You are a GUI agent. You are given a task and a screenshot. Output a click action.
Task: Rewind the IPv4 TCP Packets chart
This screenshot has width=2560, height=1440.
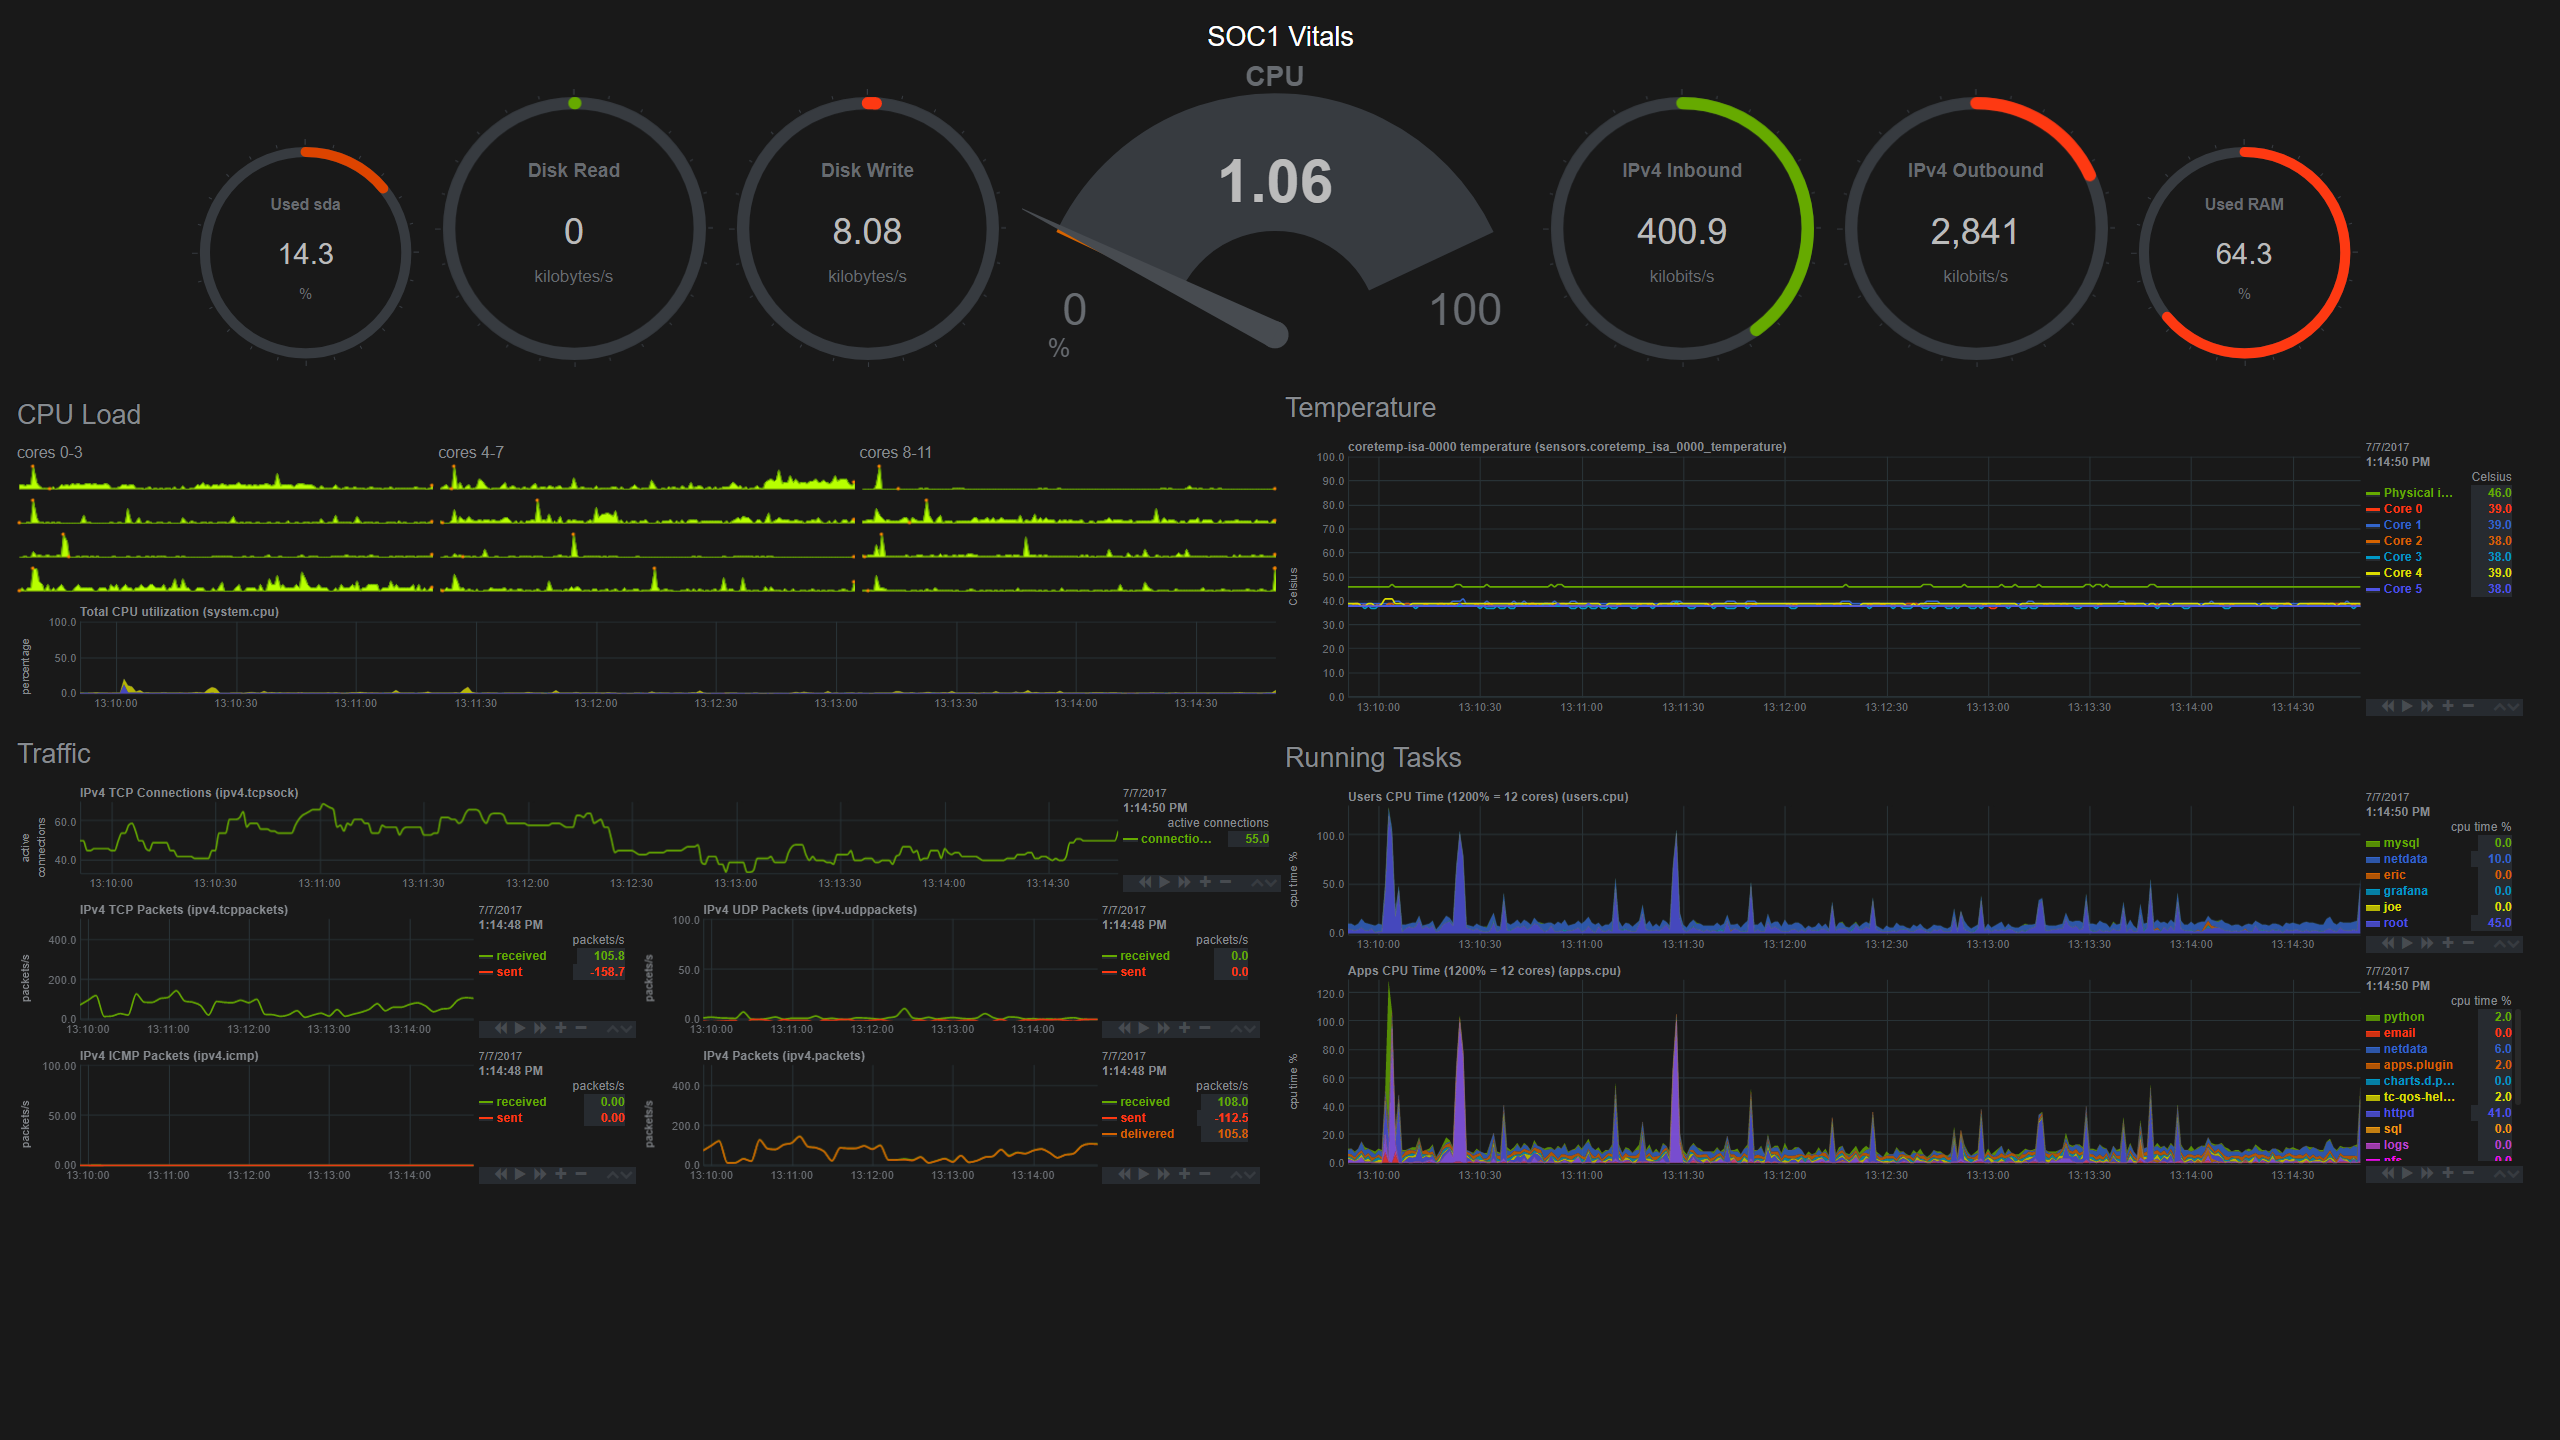click(x=501, y=1028)
